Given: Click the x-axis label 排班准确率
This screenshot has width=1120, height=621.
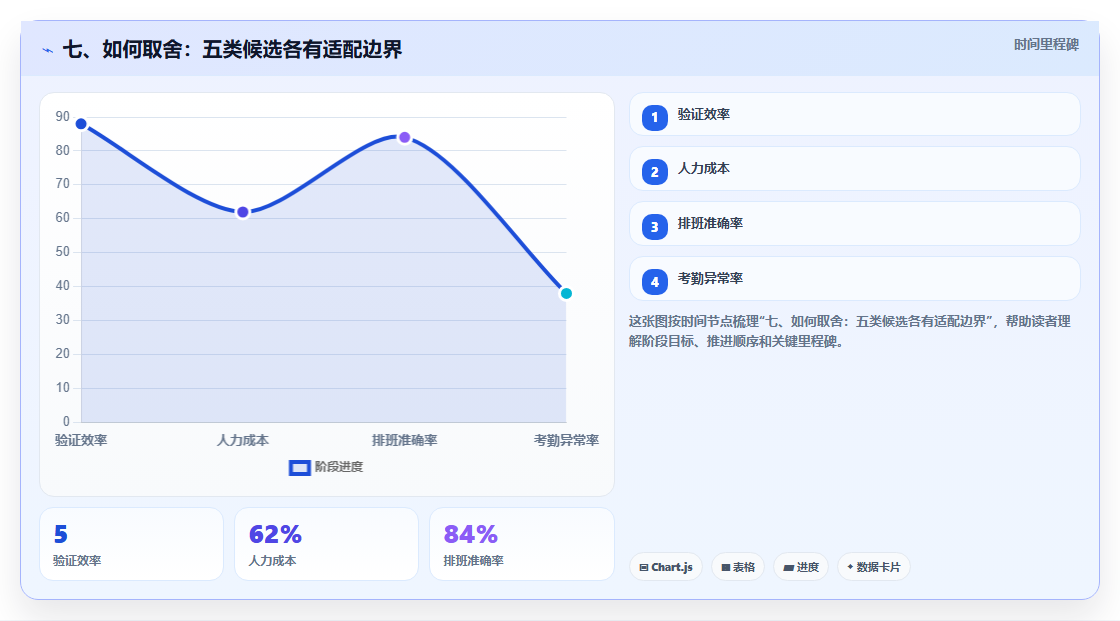Looking at the screenshot, I should (404, 440).
